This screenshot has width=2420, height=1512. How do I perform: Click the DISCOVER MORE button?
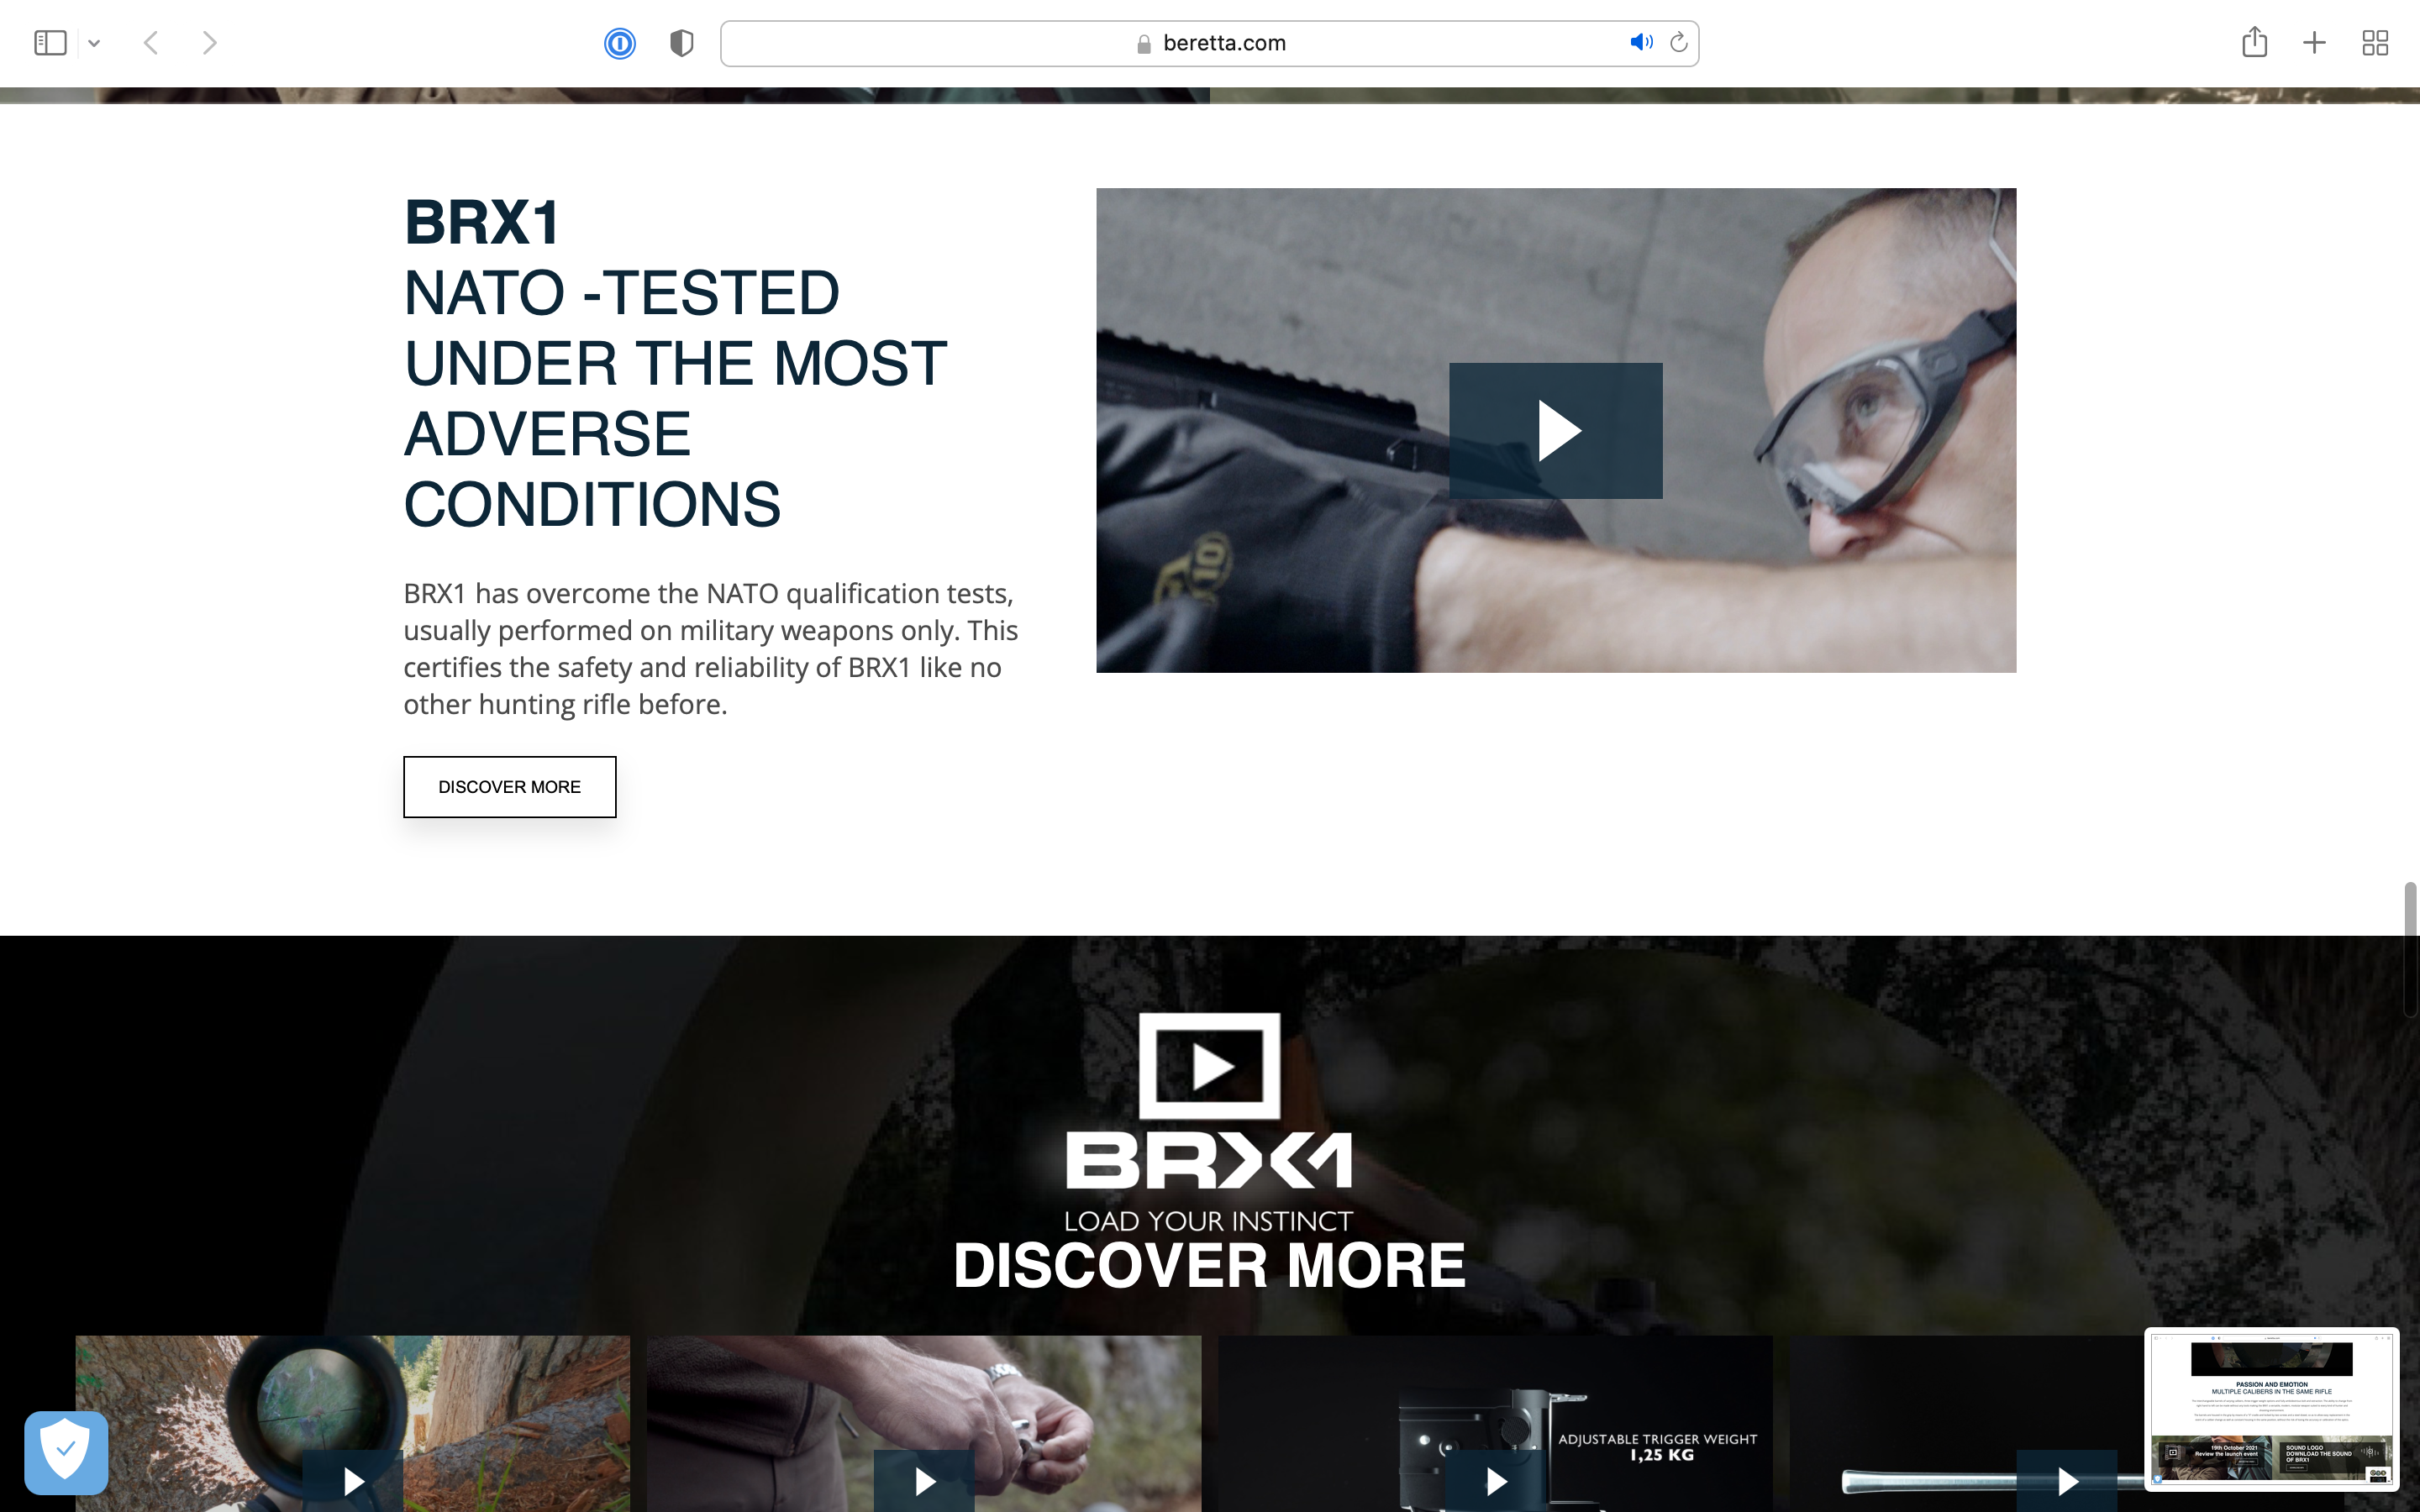coord(509,787)
